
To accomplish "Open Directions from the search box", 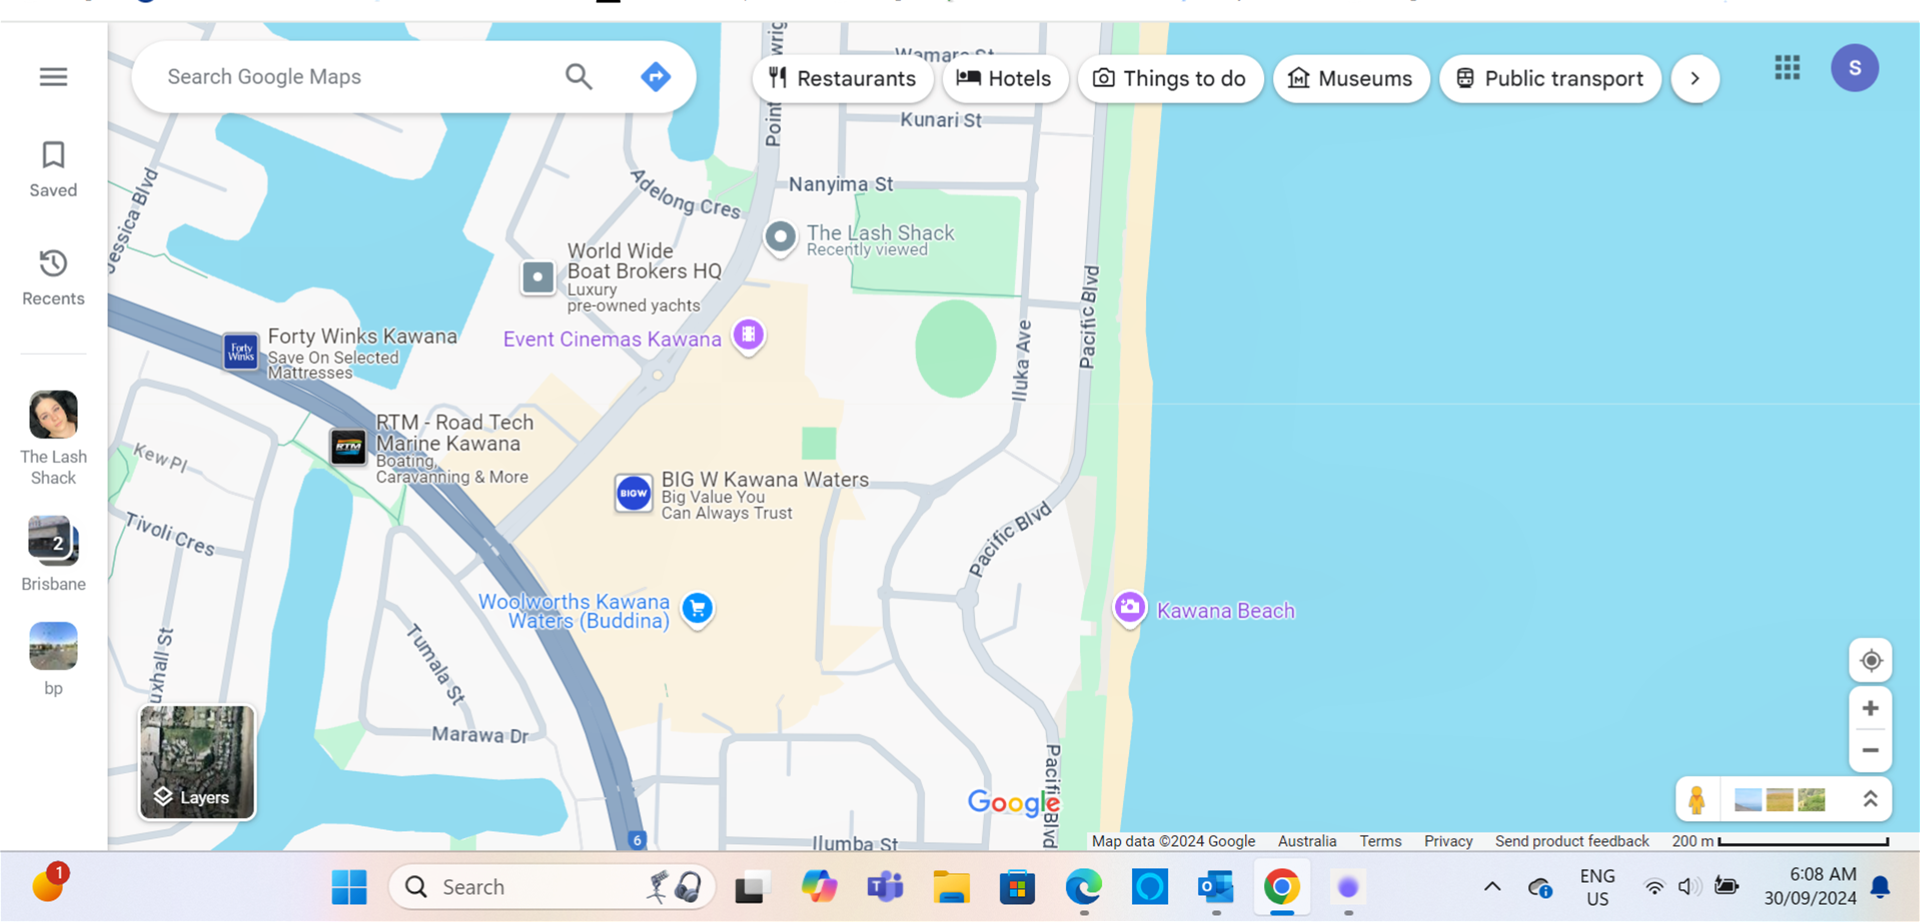I will tap(655, 76).
